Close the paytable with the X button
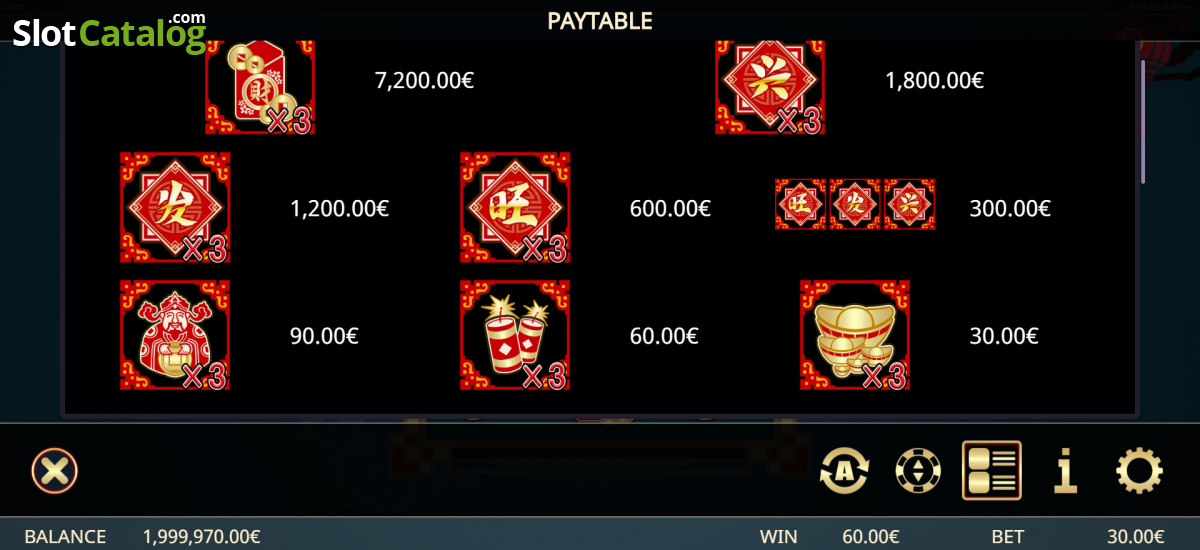 click(54, 470)
